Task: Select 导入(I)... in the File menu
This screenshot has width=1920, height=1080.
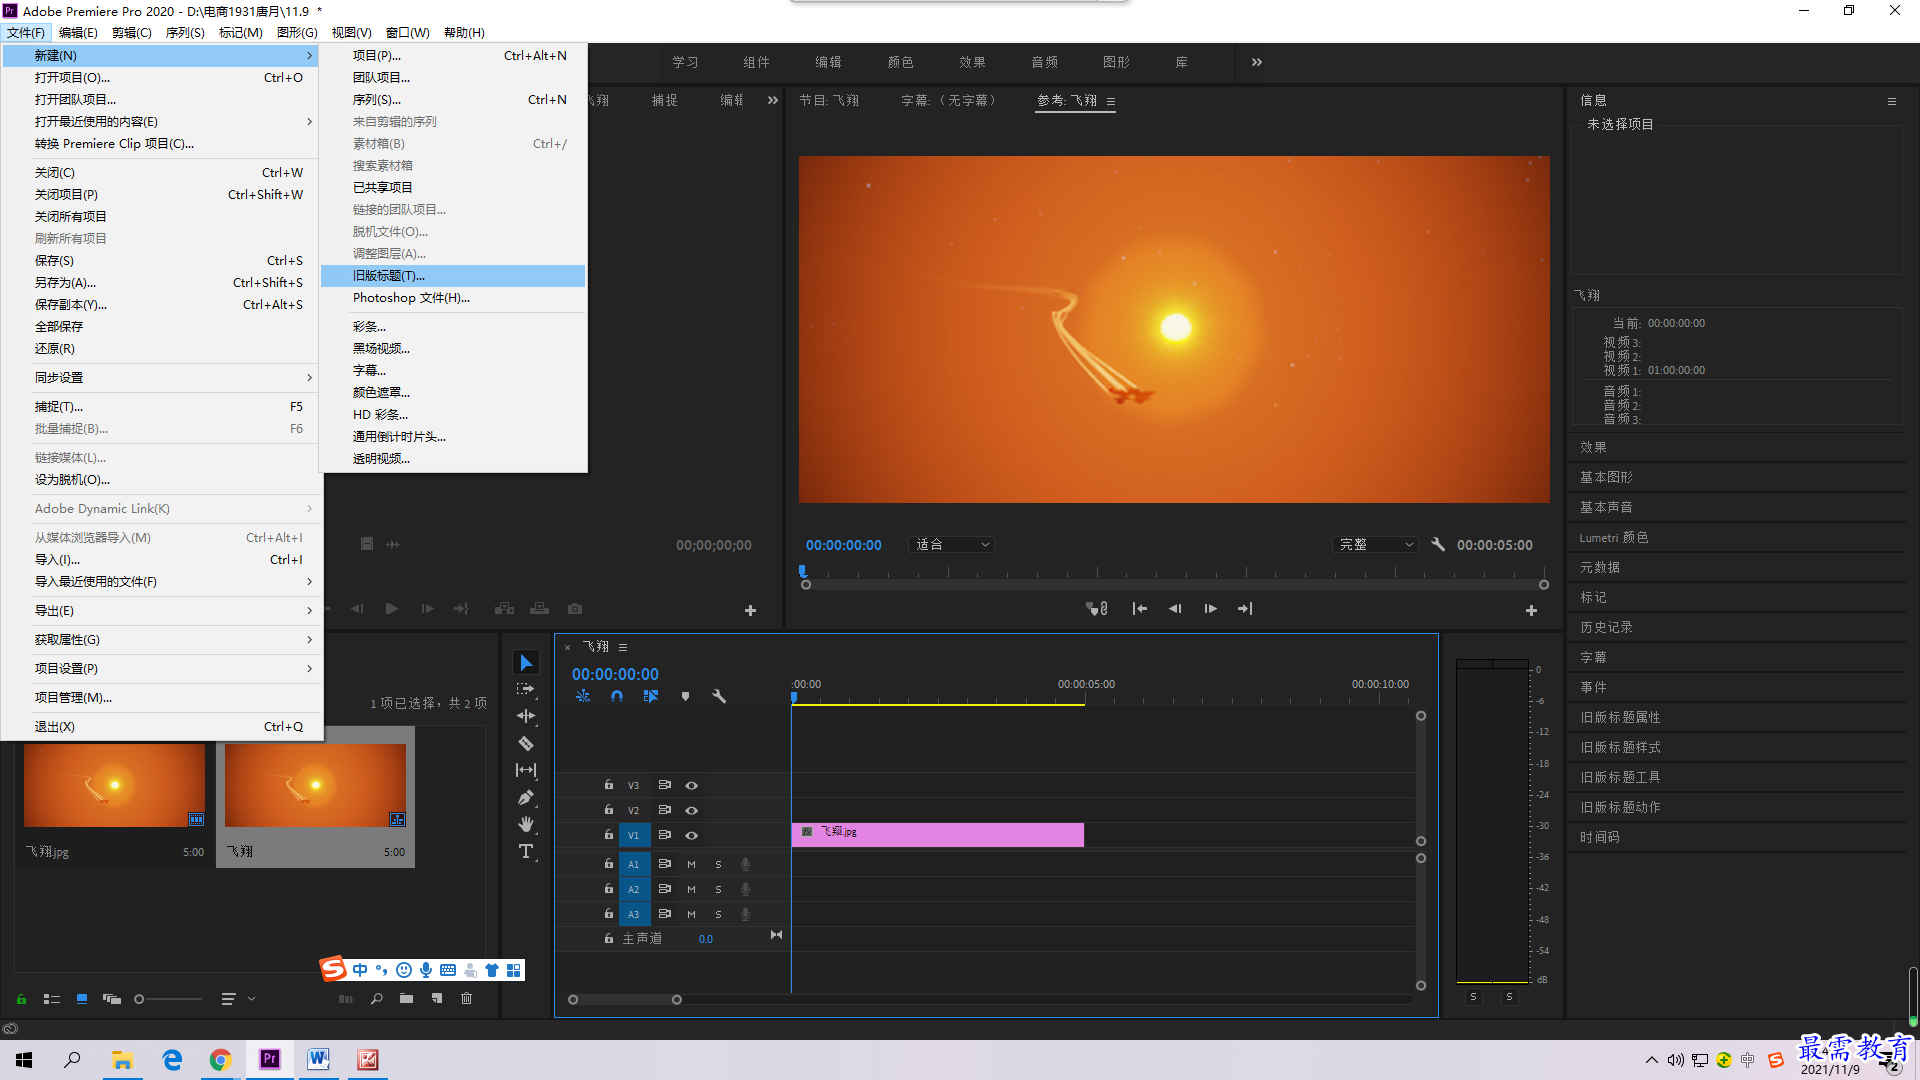Action: pos(162,560)
